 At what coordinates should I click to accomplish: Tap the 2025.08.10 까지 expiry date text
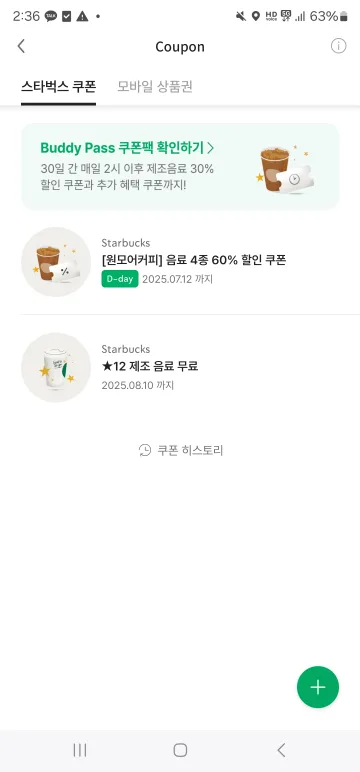[x=137, y=386]
